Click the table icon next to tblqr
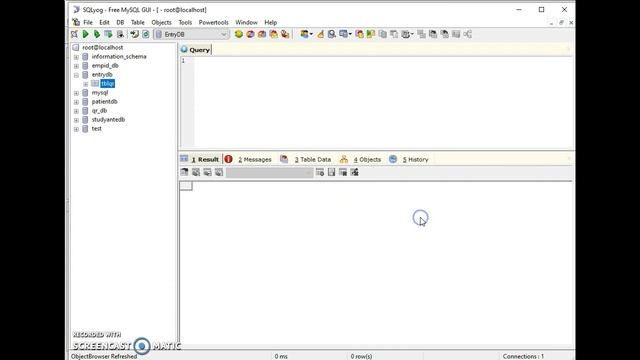This screenshot has width=640, height=360. (95, 83)
